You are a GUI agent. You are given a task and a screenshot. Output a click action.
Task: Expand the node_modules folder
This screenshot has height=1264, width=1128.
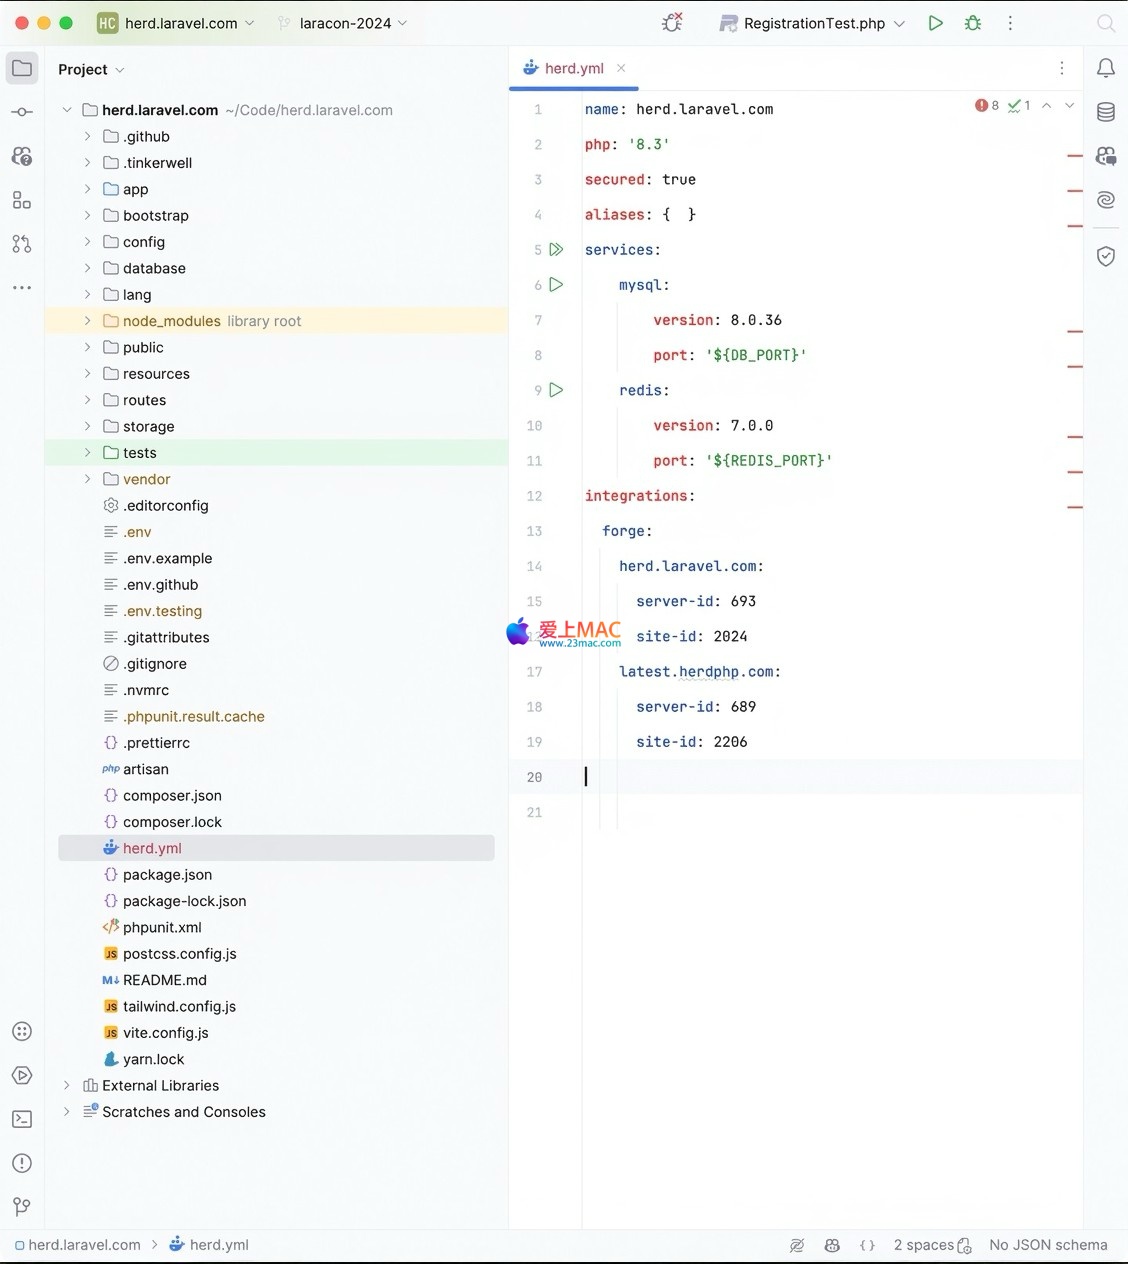click(x=87, y=321)
